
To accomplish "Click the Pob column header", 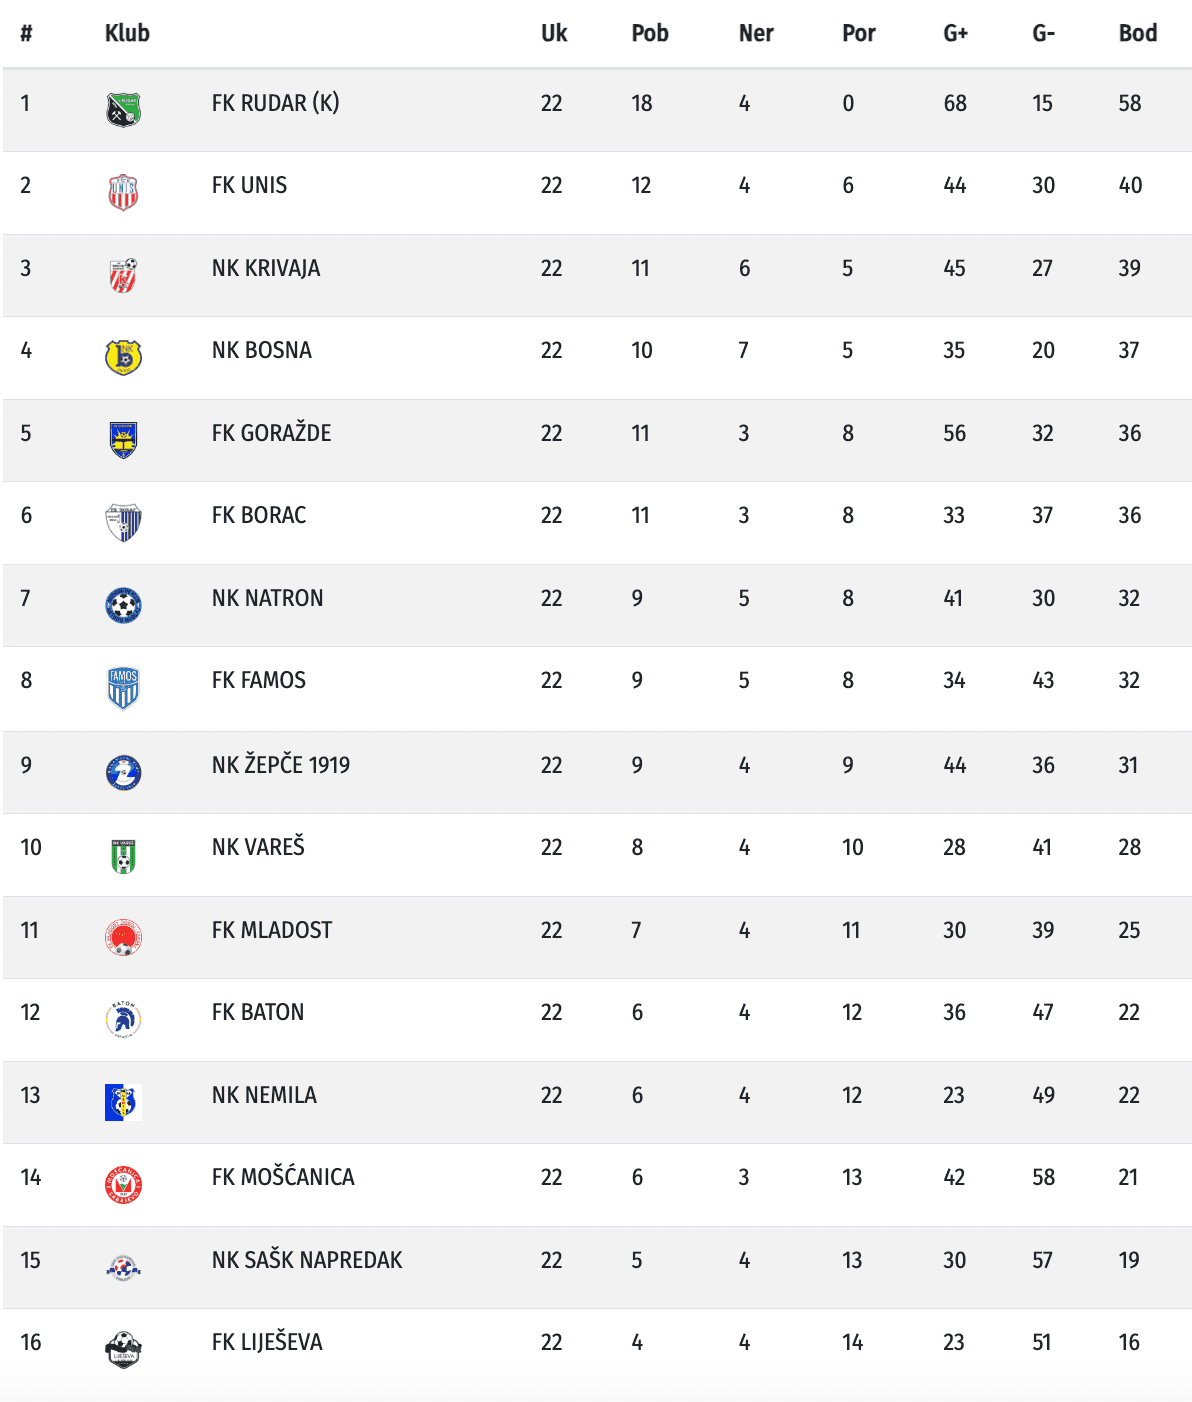I will point(649,33).
